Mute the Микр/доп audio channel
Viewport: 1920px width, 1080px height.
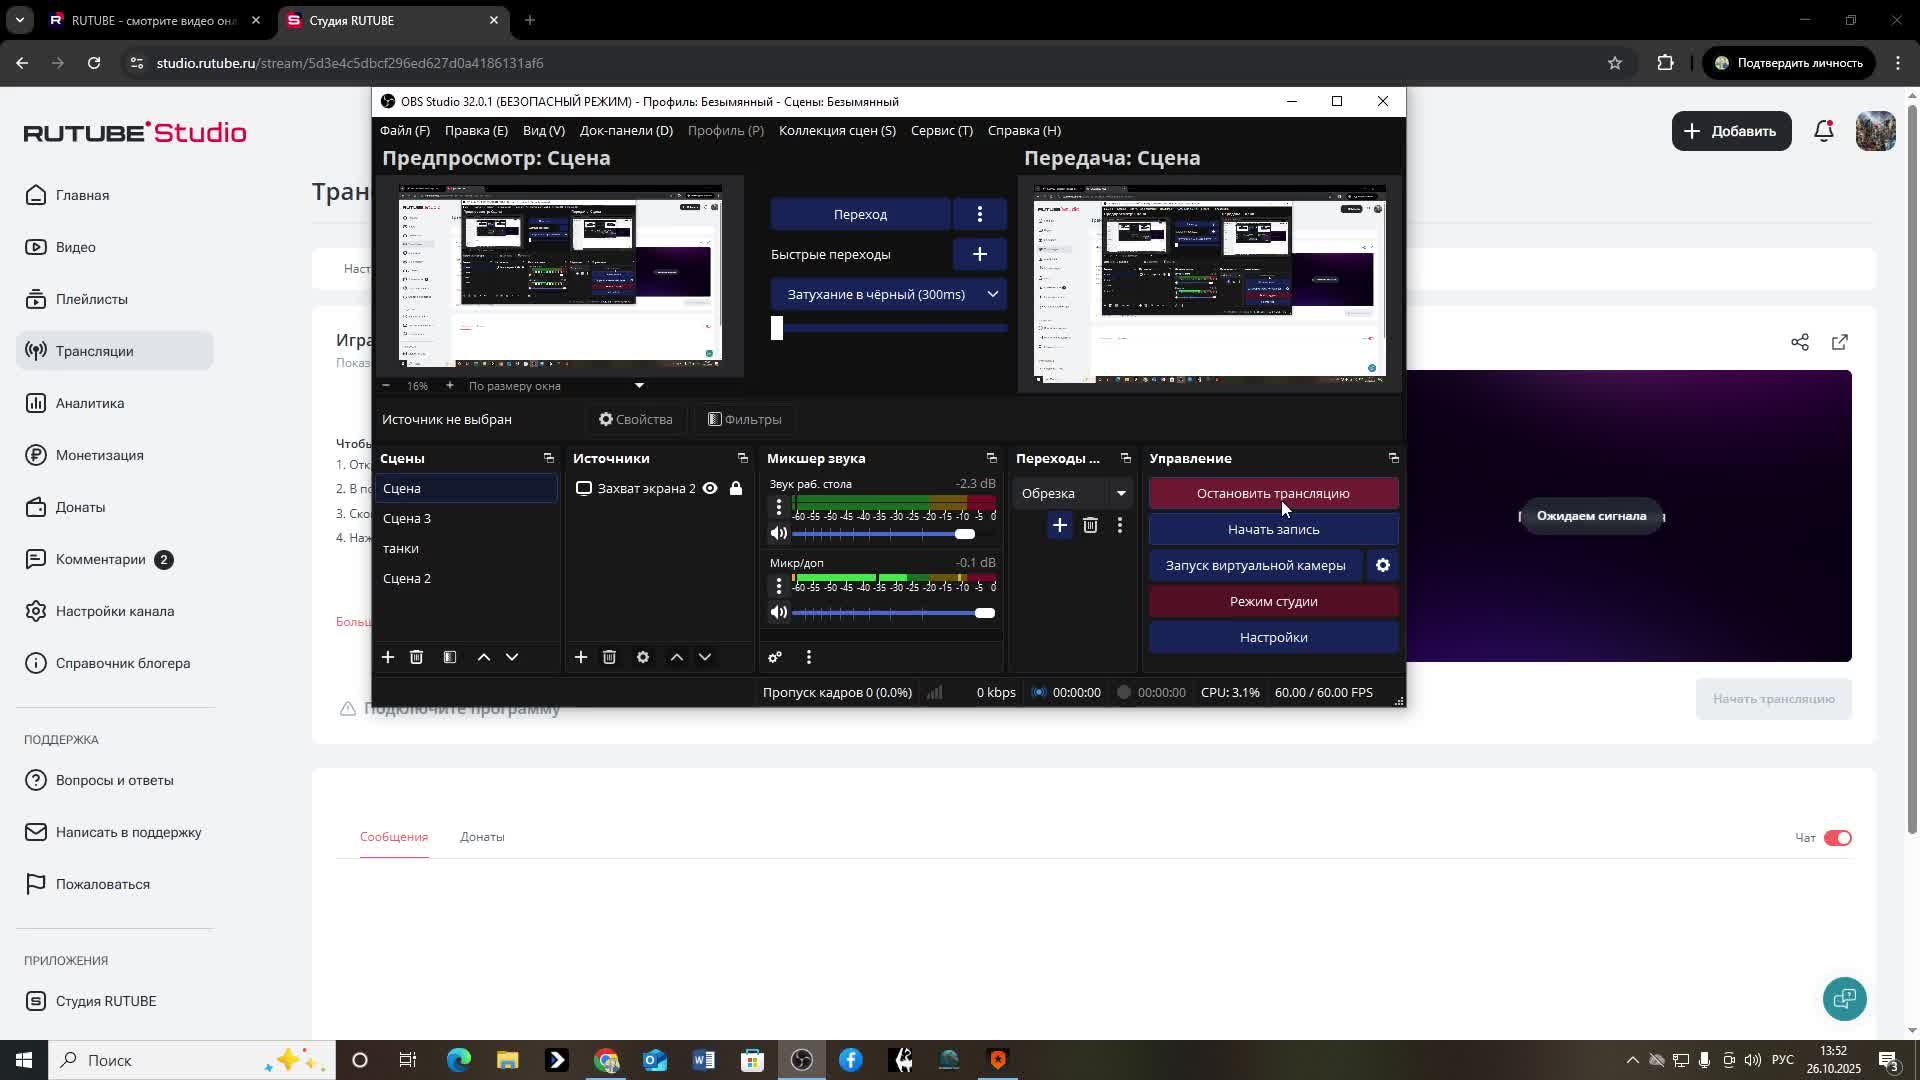(x=779, y=613)
